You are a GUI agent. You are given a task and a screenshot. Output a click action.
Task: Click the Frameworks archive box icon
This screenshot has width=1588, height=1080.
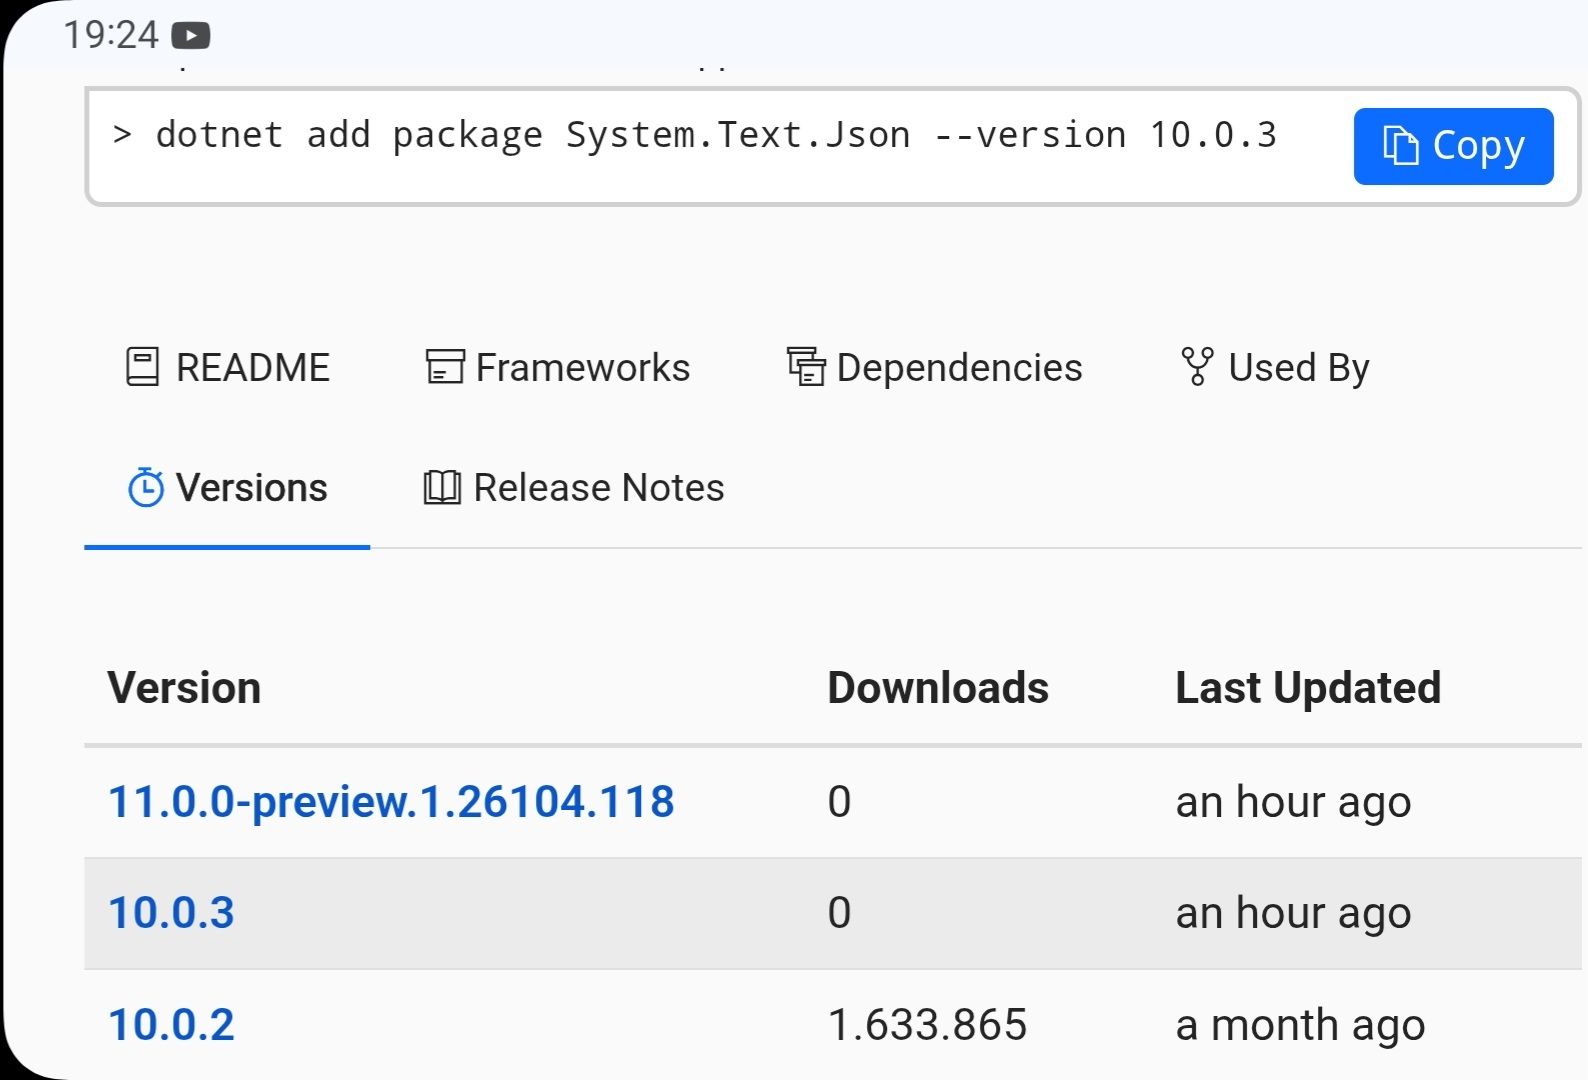pos(444,367)
